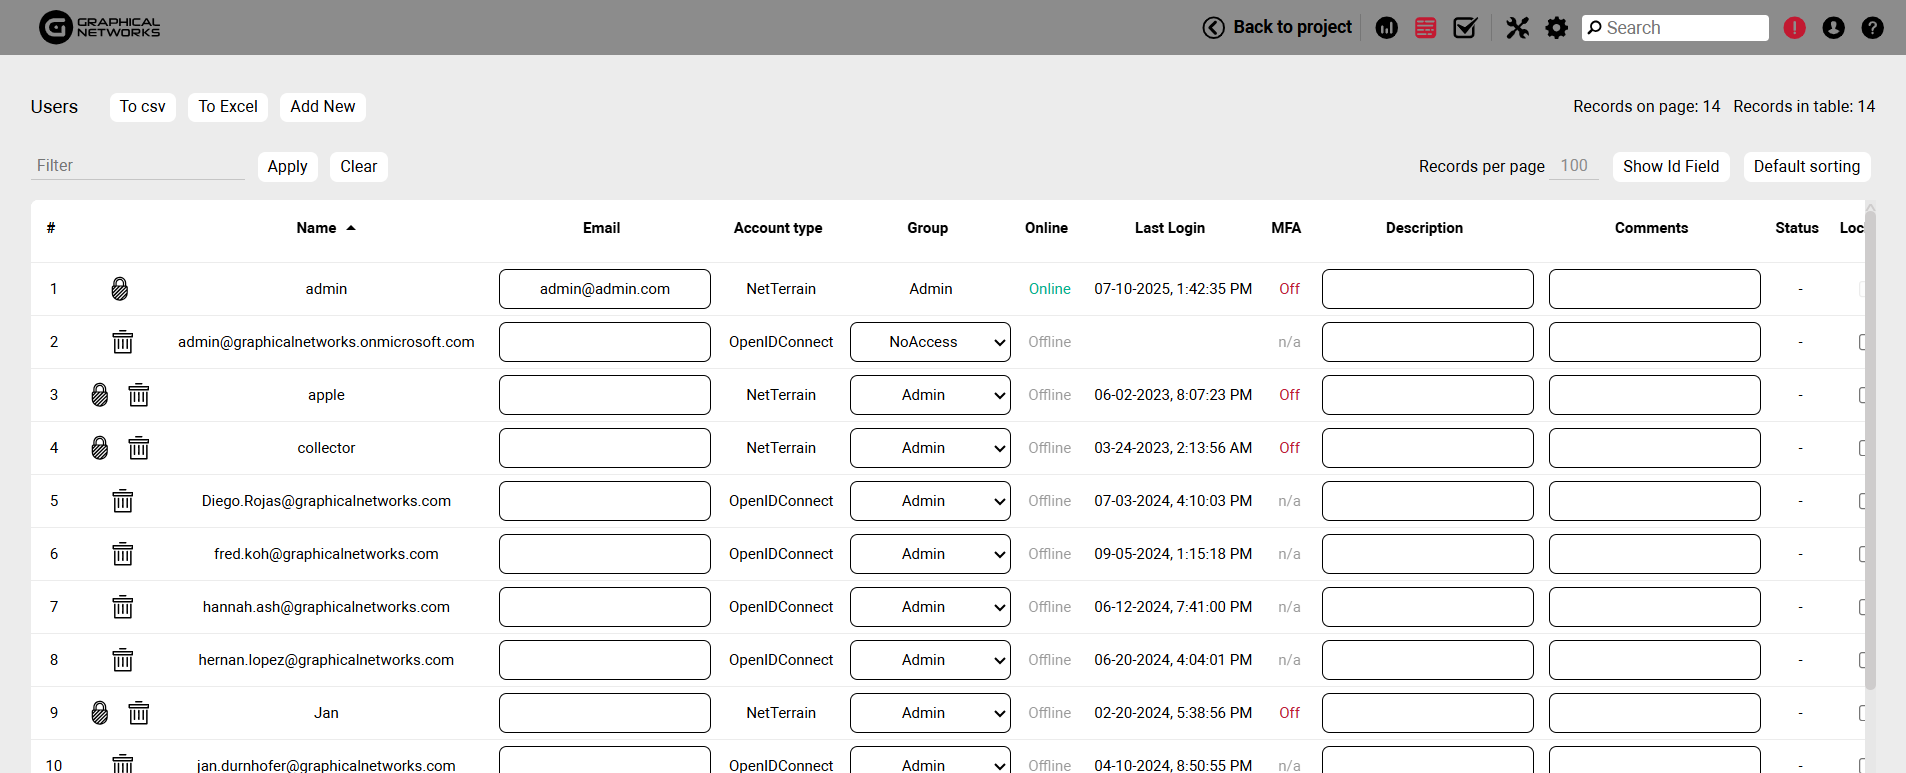Viewport: 1906px width, 773px height.
Task: Open the settings gear icon
Action: (x=1556, y=28)
